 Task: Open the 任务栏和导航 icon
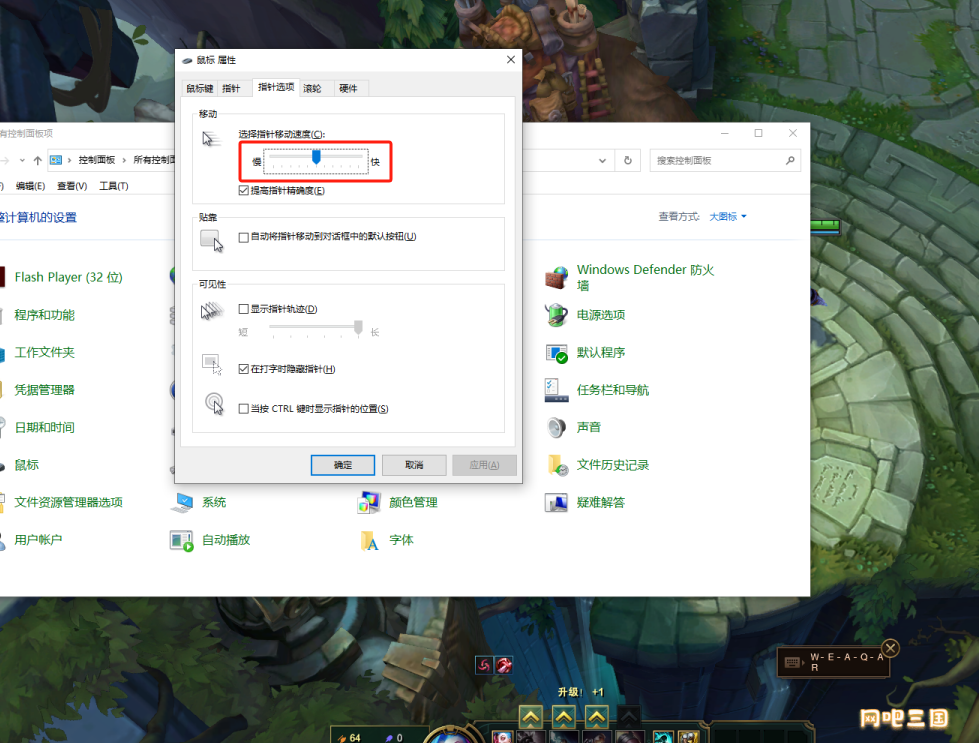[x=556, y=390]
